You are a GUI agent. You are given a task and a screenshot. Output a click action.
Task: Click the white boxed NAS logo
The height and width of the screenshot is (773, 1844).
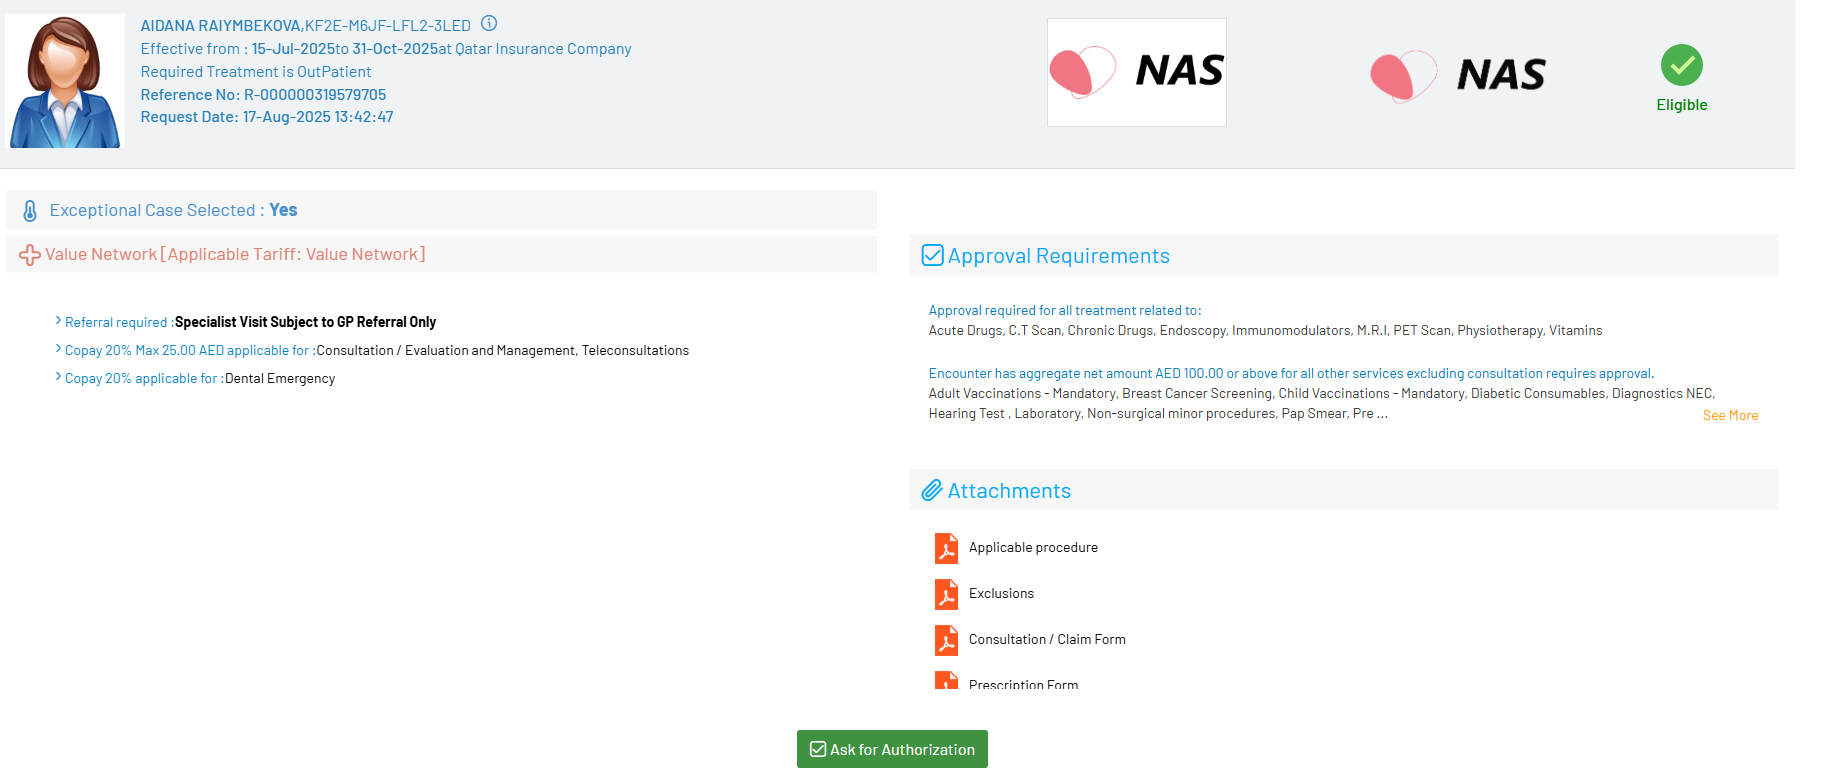(1136, 72)
